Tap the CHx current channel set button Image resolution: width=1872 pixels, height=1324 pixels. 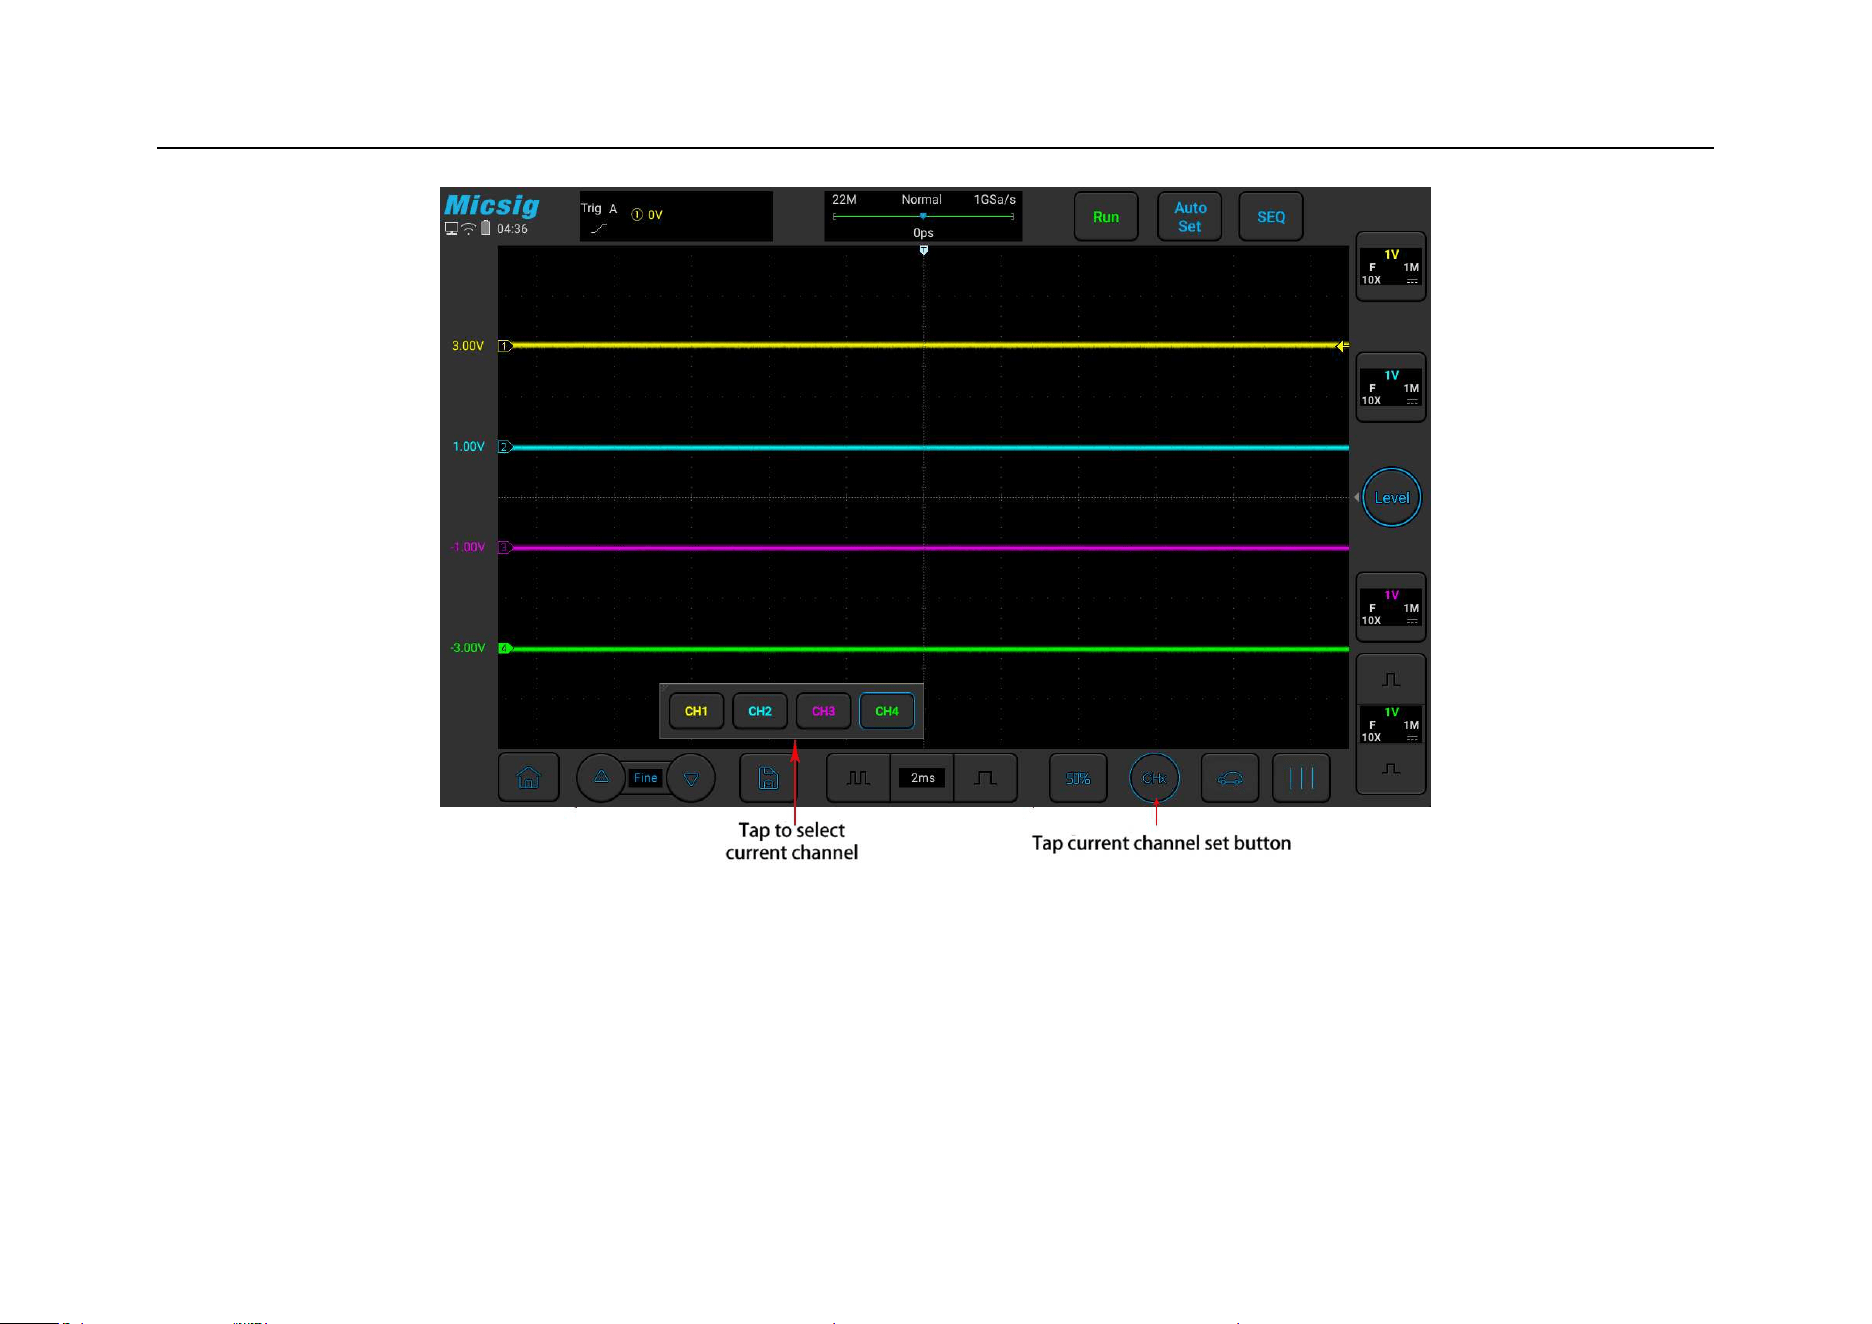click(1154, 778)
